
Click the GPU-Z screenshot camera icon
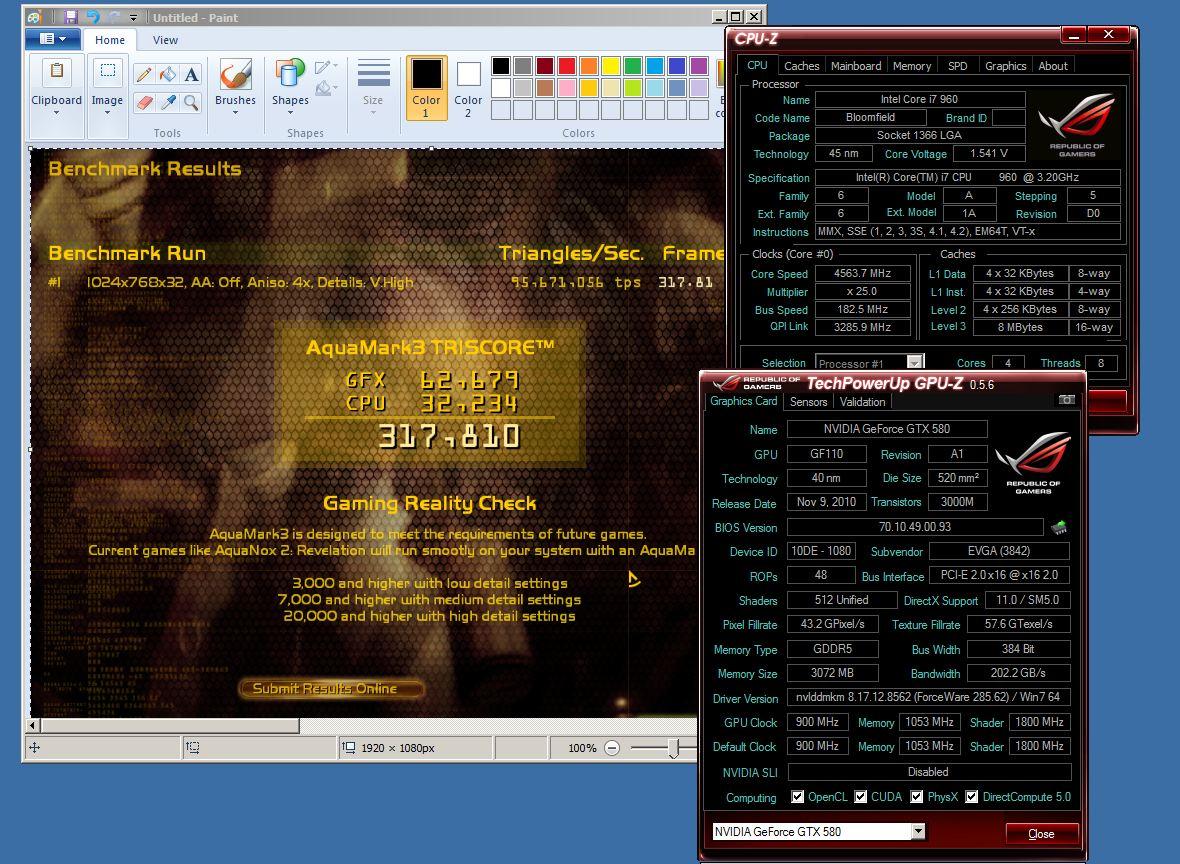click(x=1066, y=400)
